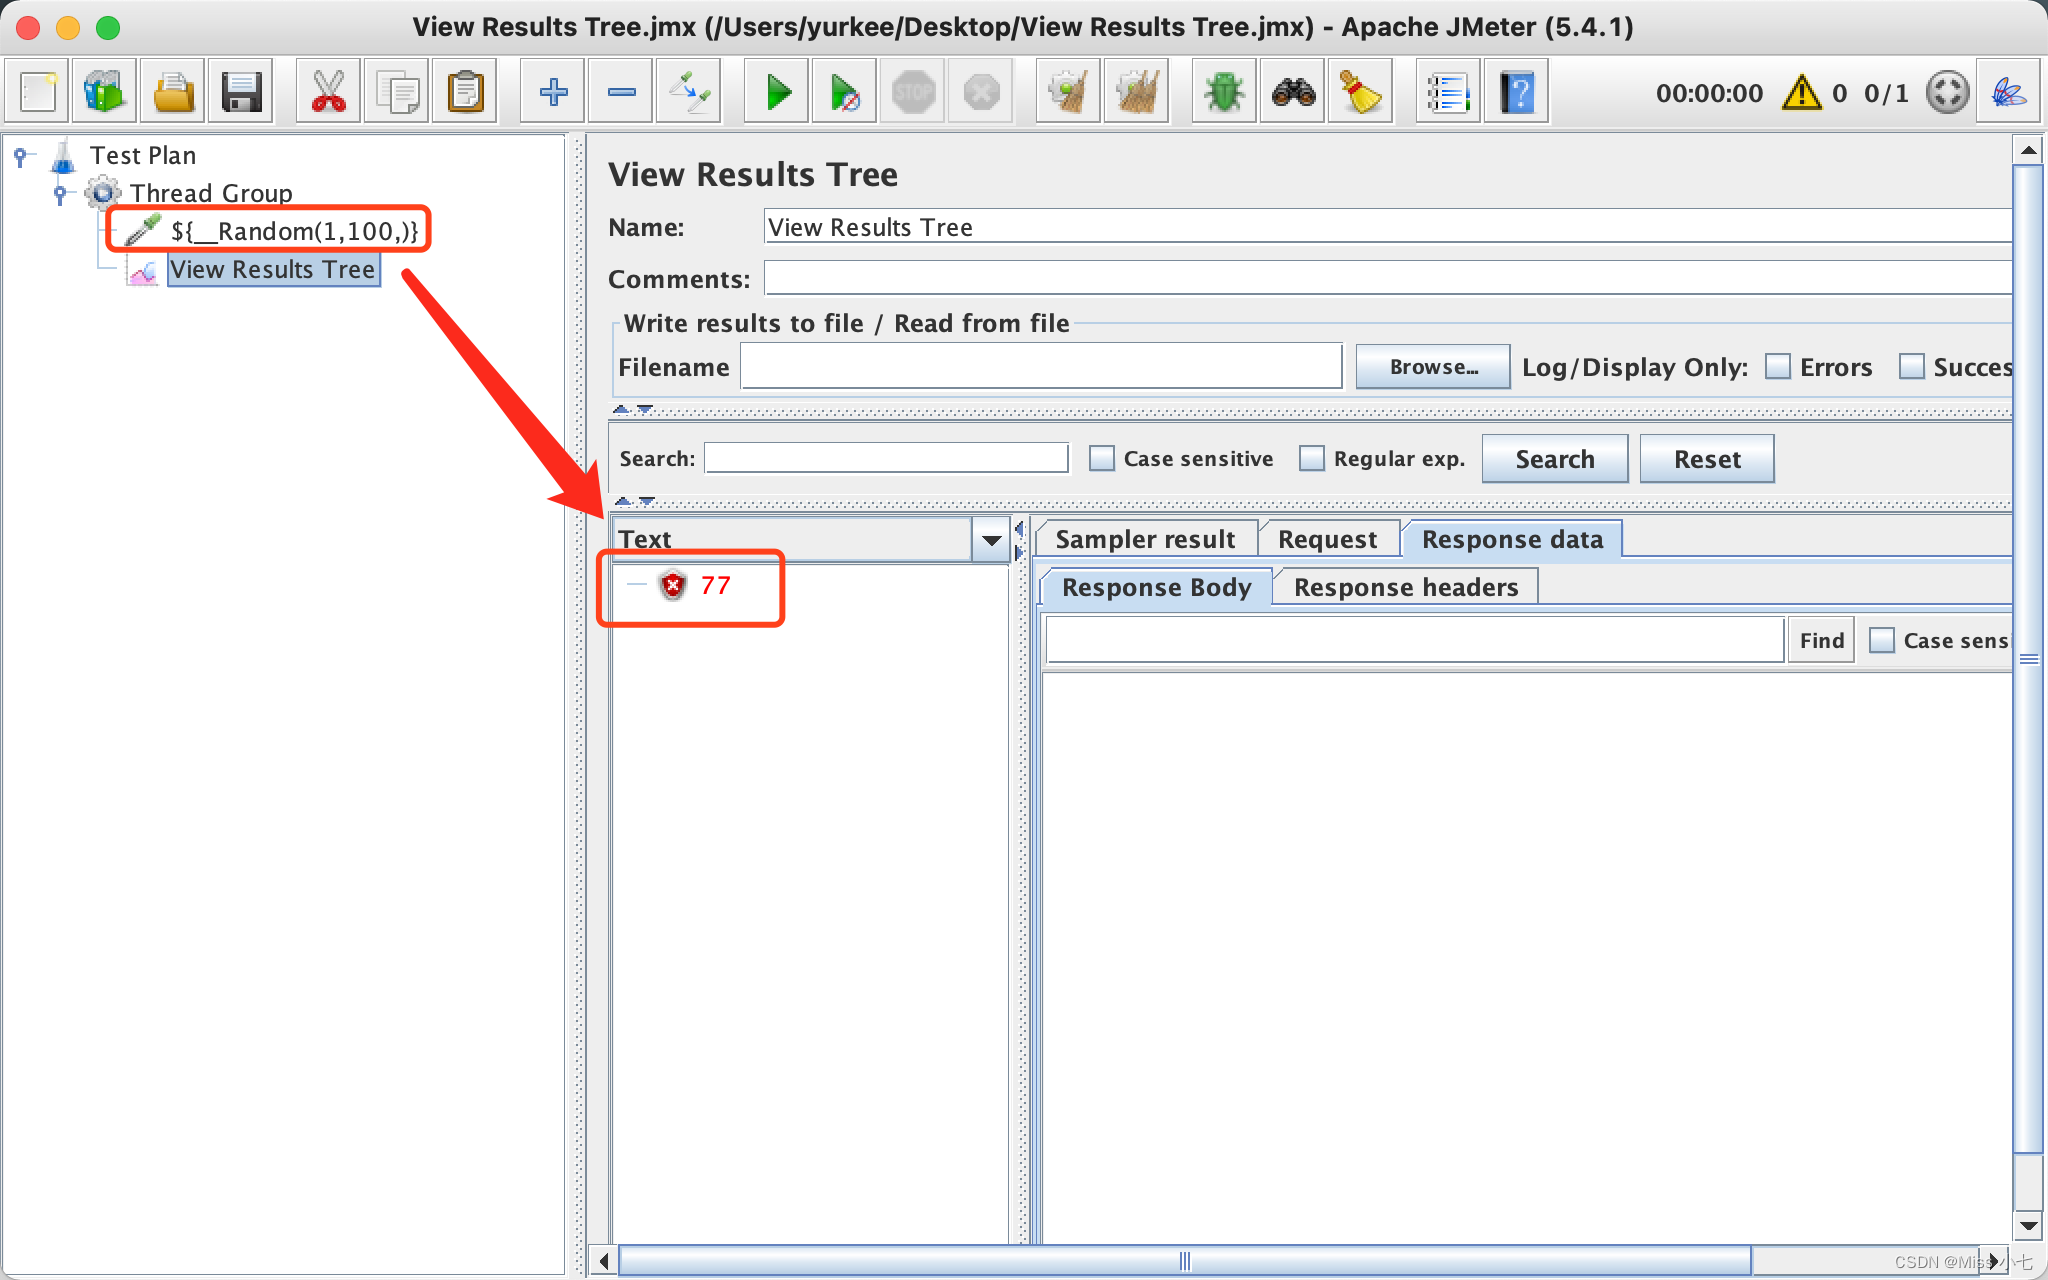Image resolution: width=2048 pixels, height=1280 pixels.
Task: Click the results split pane collapse arrows
Action: tap(1019, 540)
